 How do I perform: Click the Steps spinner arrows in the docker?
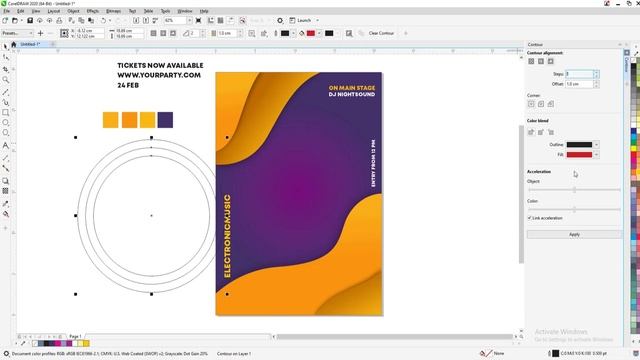click(596, 74)
